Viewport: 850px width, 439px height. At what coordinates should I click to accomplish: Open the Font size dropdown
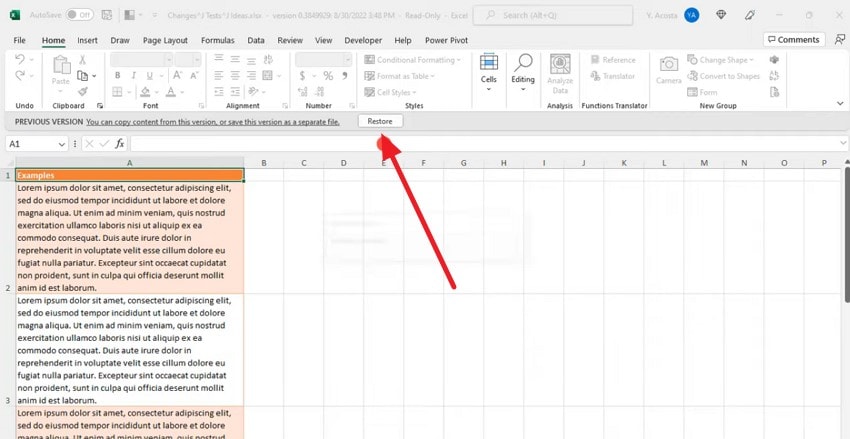196,60
